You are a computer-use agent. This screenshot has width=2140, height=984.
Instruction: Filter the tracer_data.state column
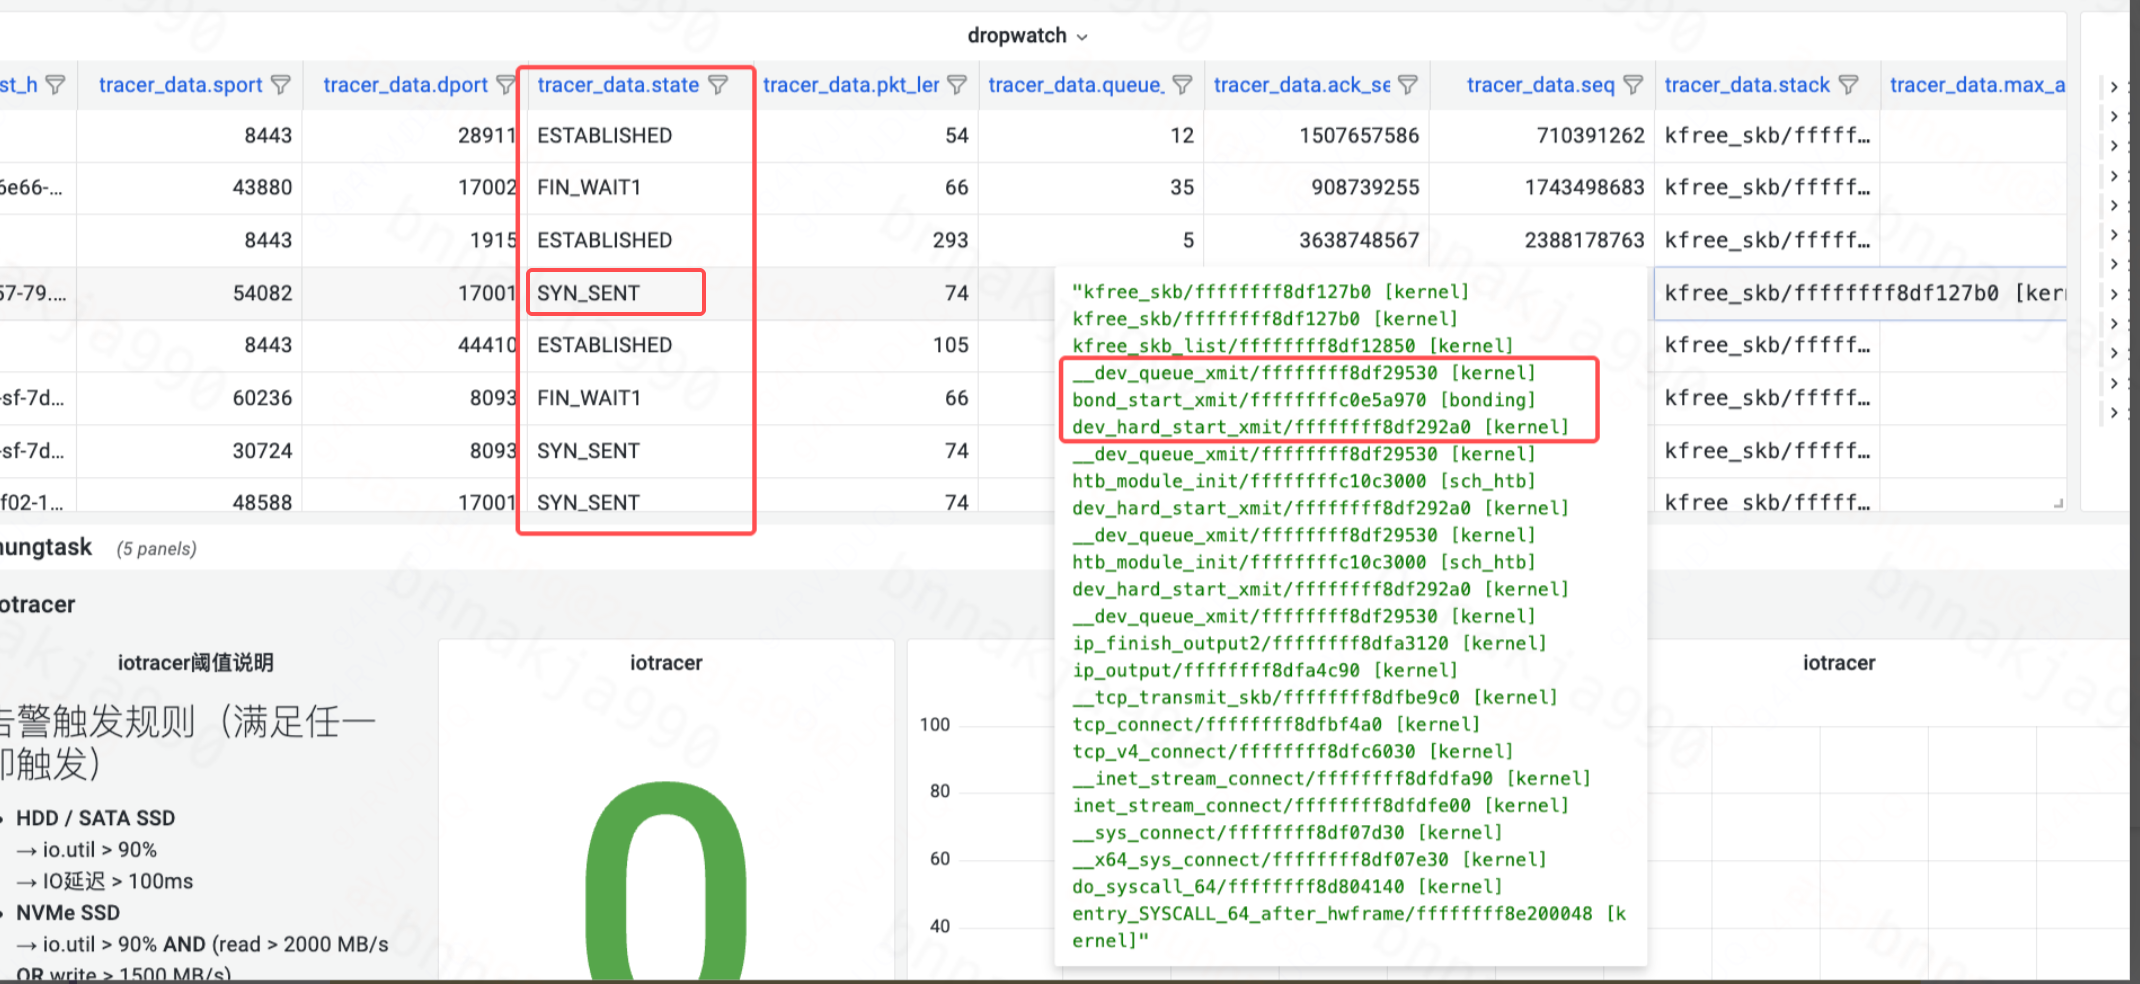coord(718,85)
